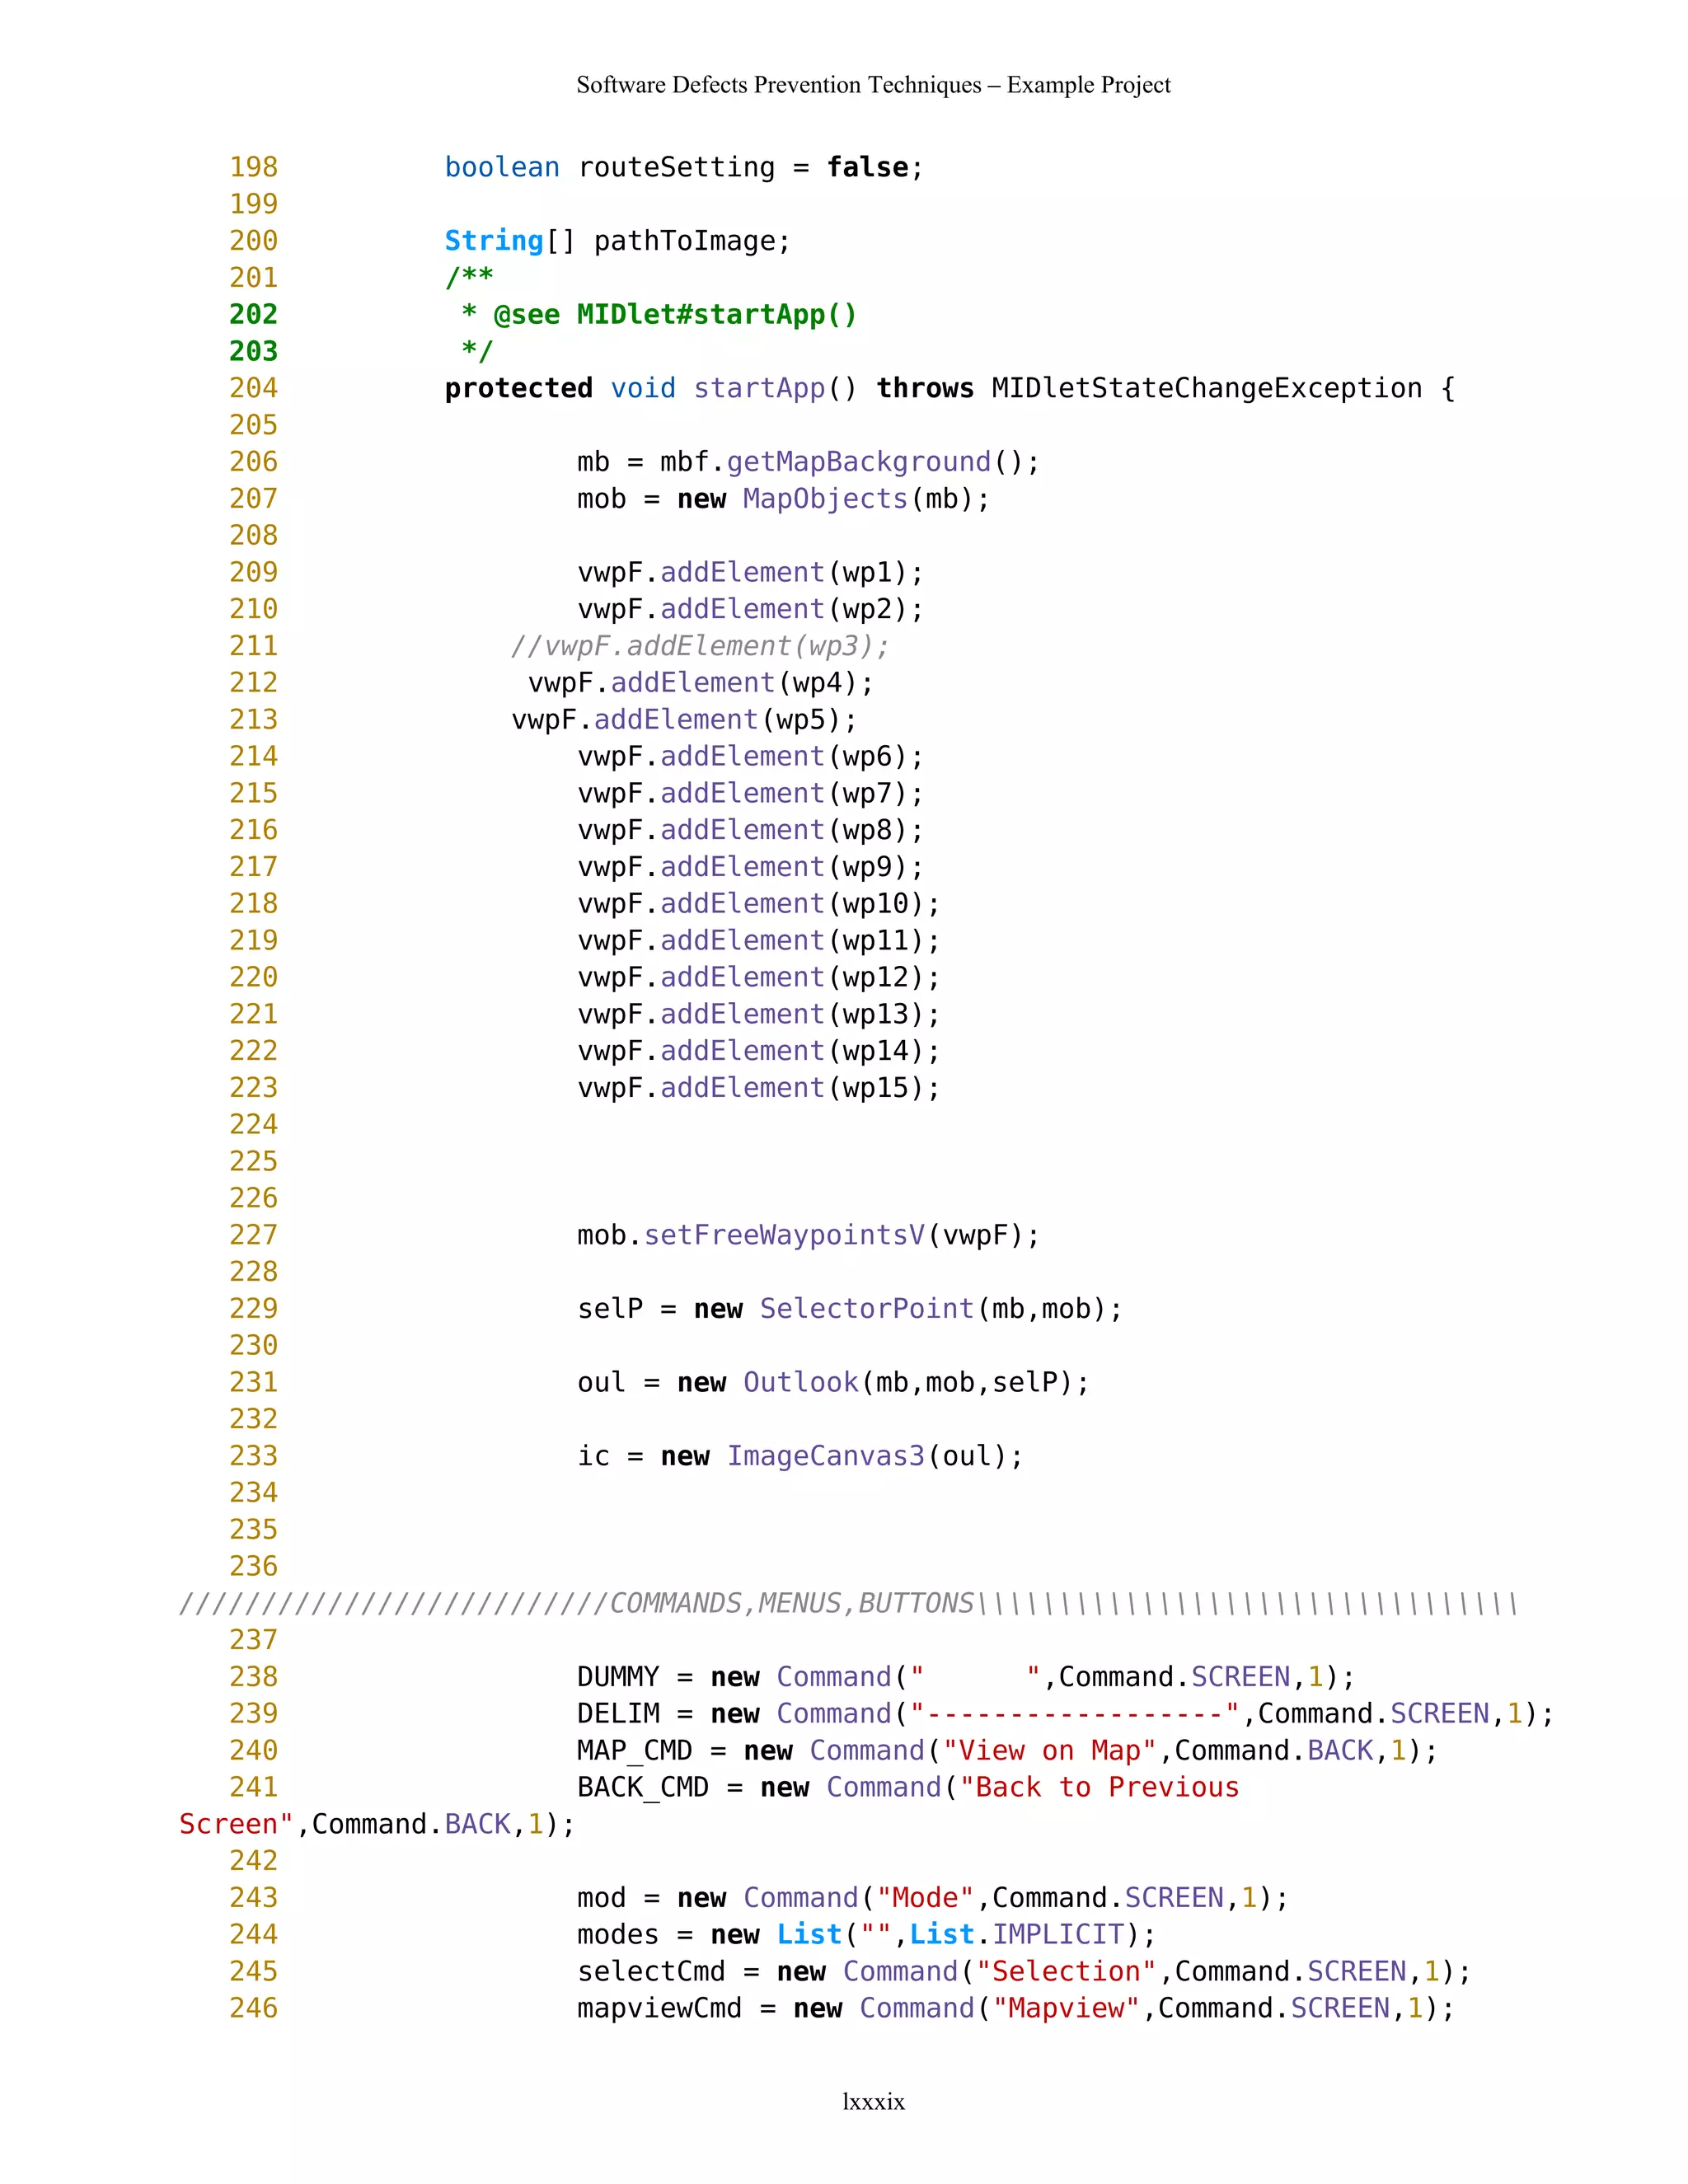Click 'vwpF.addElement(wp11);' line
Screen dimensions: 1688x2184
coord(759,941)
